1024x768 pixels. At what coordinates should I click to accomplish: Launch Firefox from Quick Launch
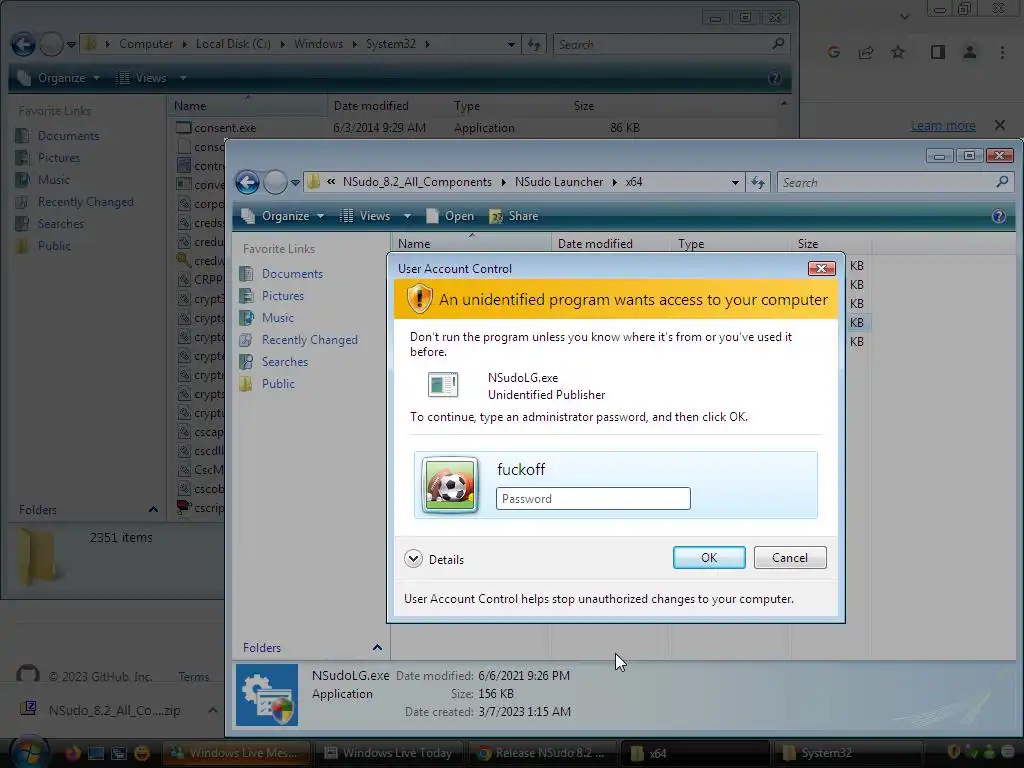(72, 753)
